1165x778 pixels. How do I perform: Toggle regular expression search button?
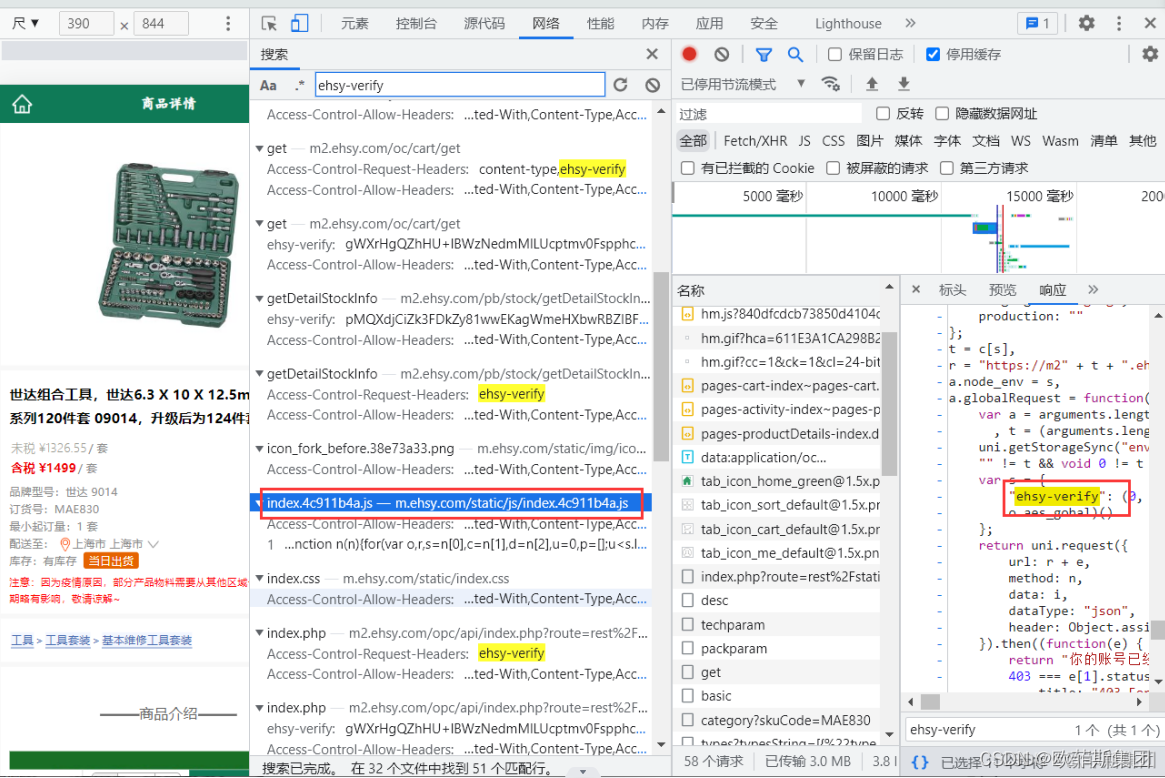click(299, 85)
